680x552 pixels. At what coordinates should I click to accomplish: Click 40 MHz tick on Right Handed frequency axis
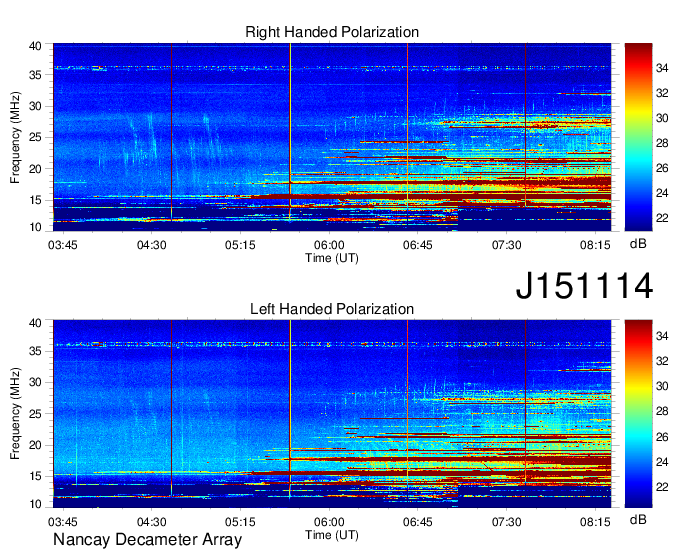point(36,46)
